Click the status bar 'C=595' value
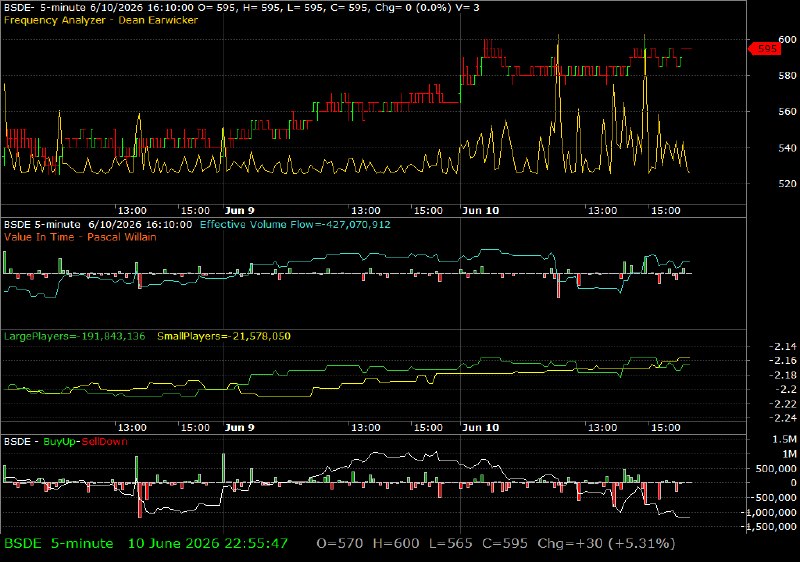800x562 pixels. point(505,544)
